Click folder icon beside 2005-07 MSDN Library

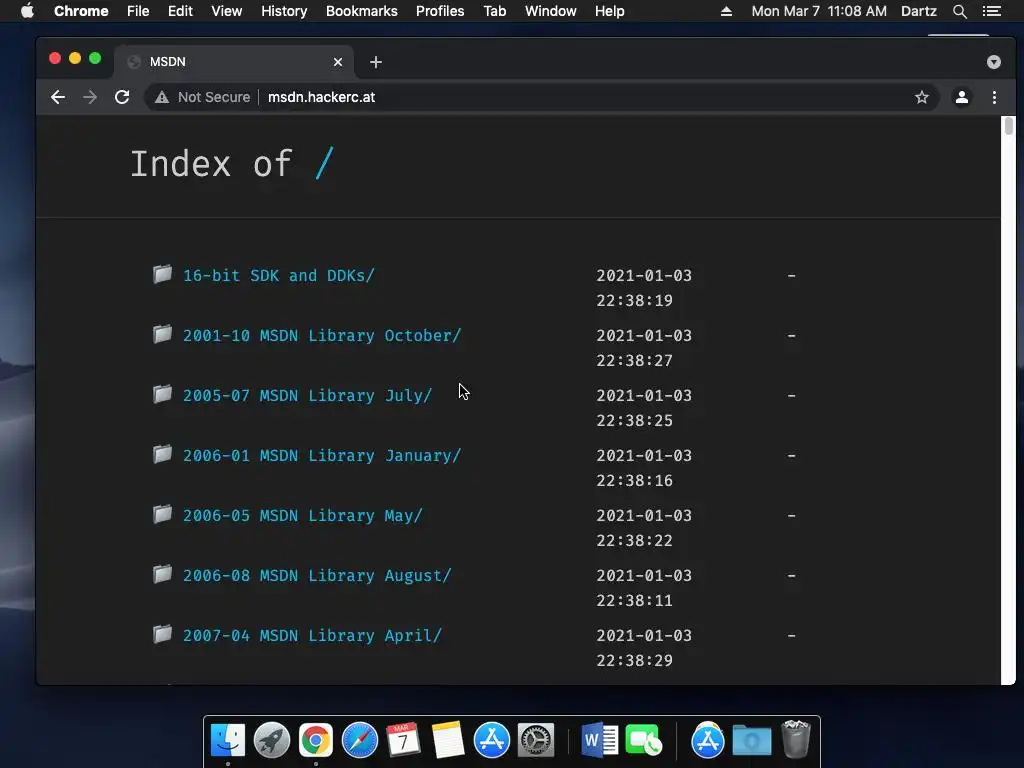click(x=163, y=394)
